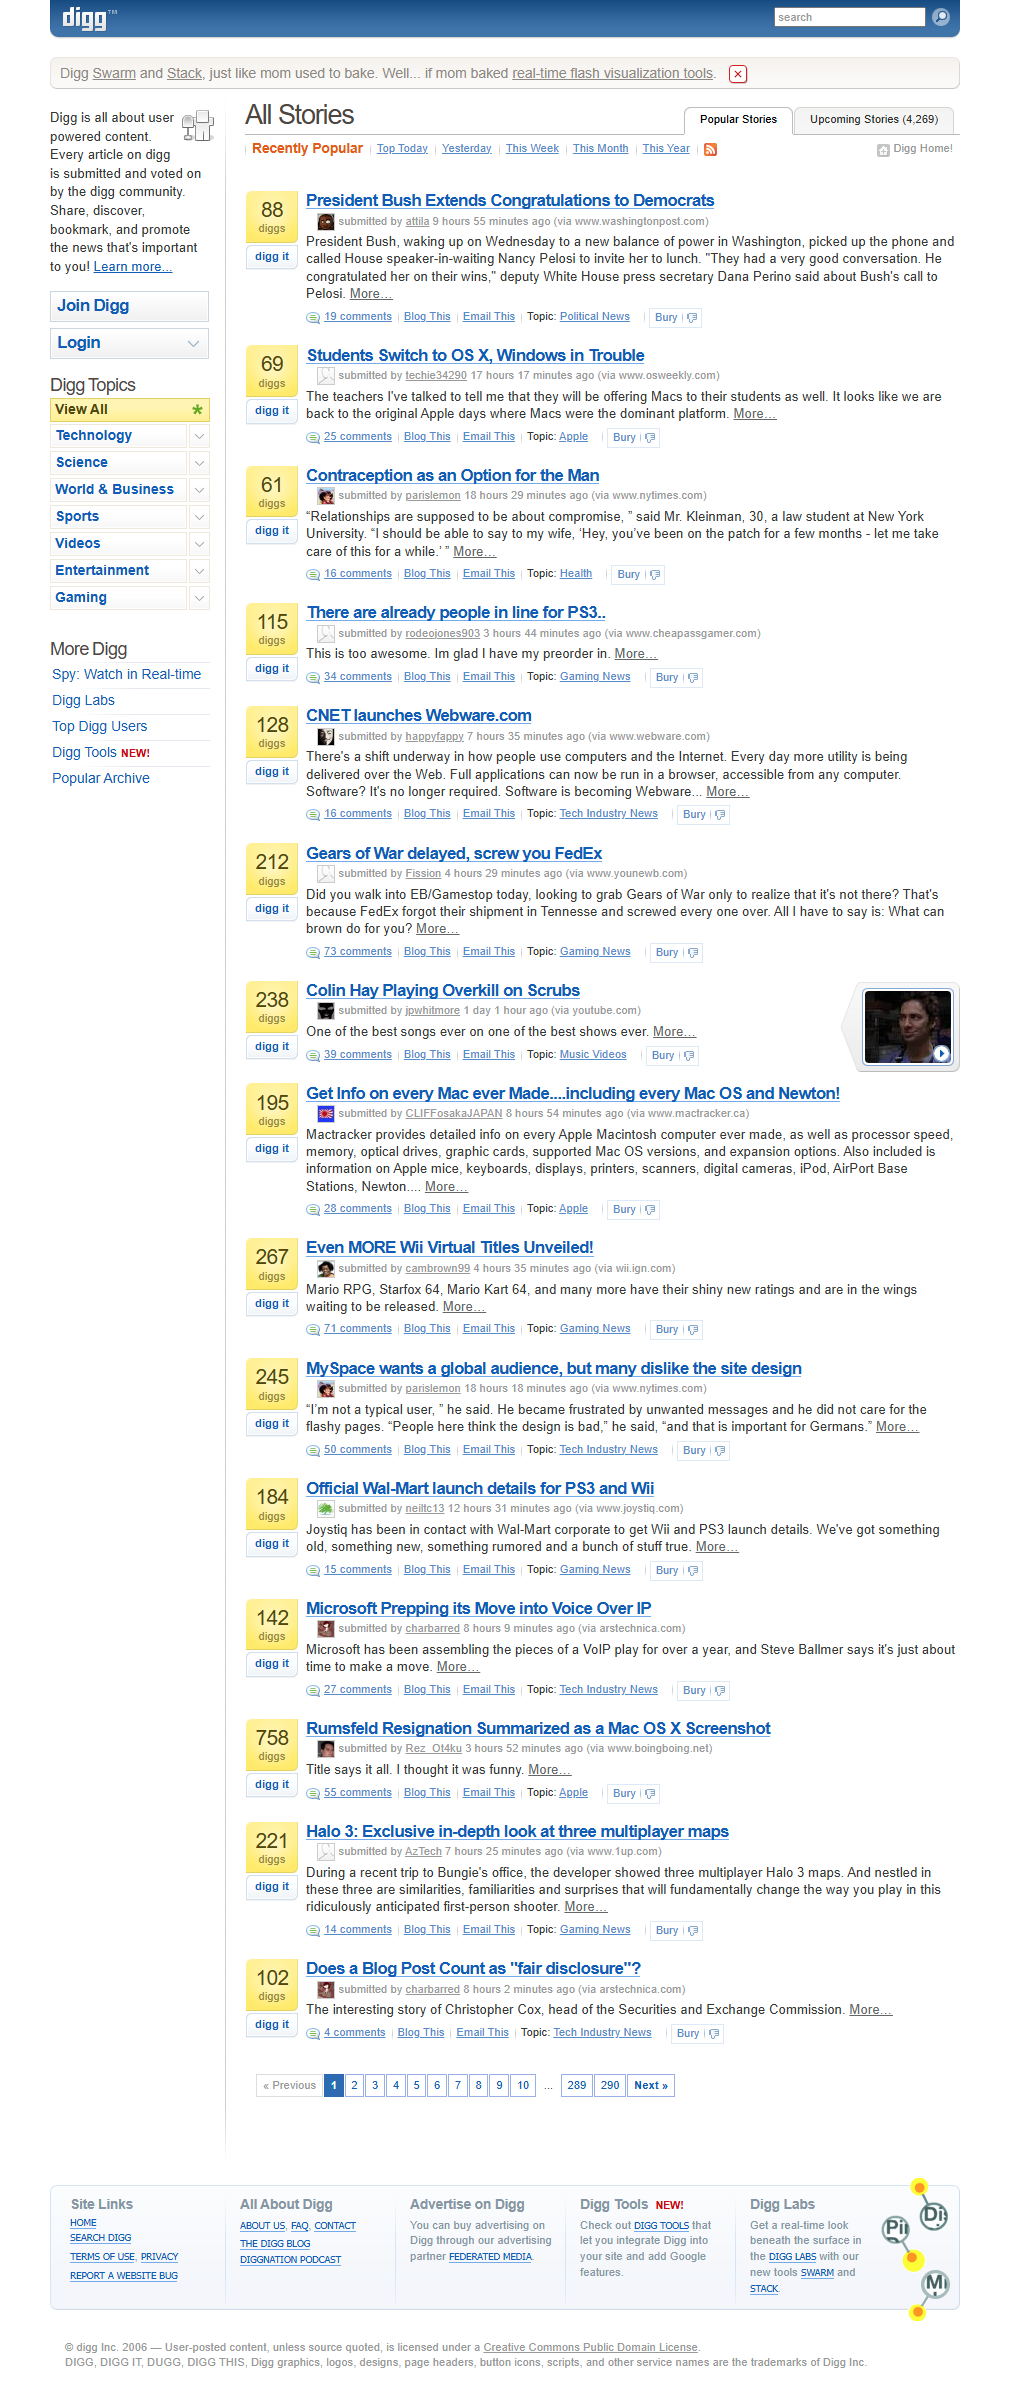Digg the President Bush story
1010x2400 pixels.
(x=272, y=257)
